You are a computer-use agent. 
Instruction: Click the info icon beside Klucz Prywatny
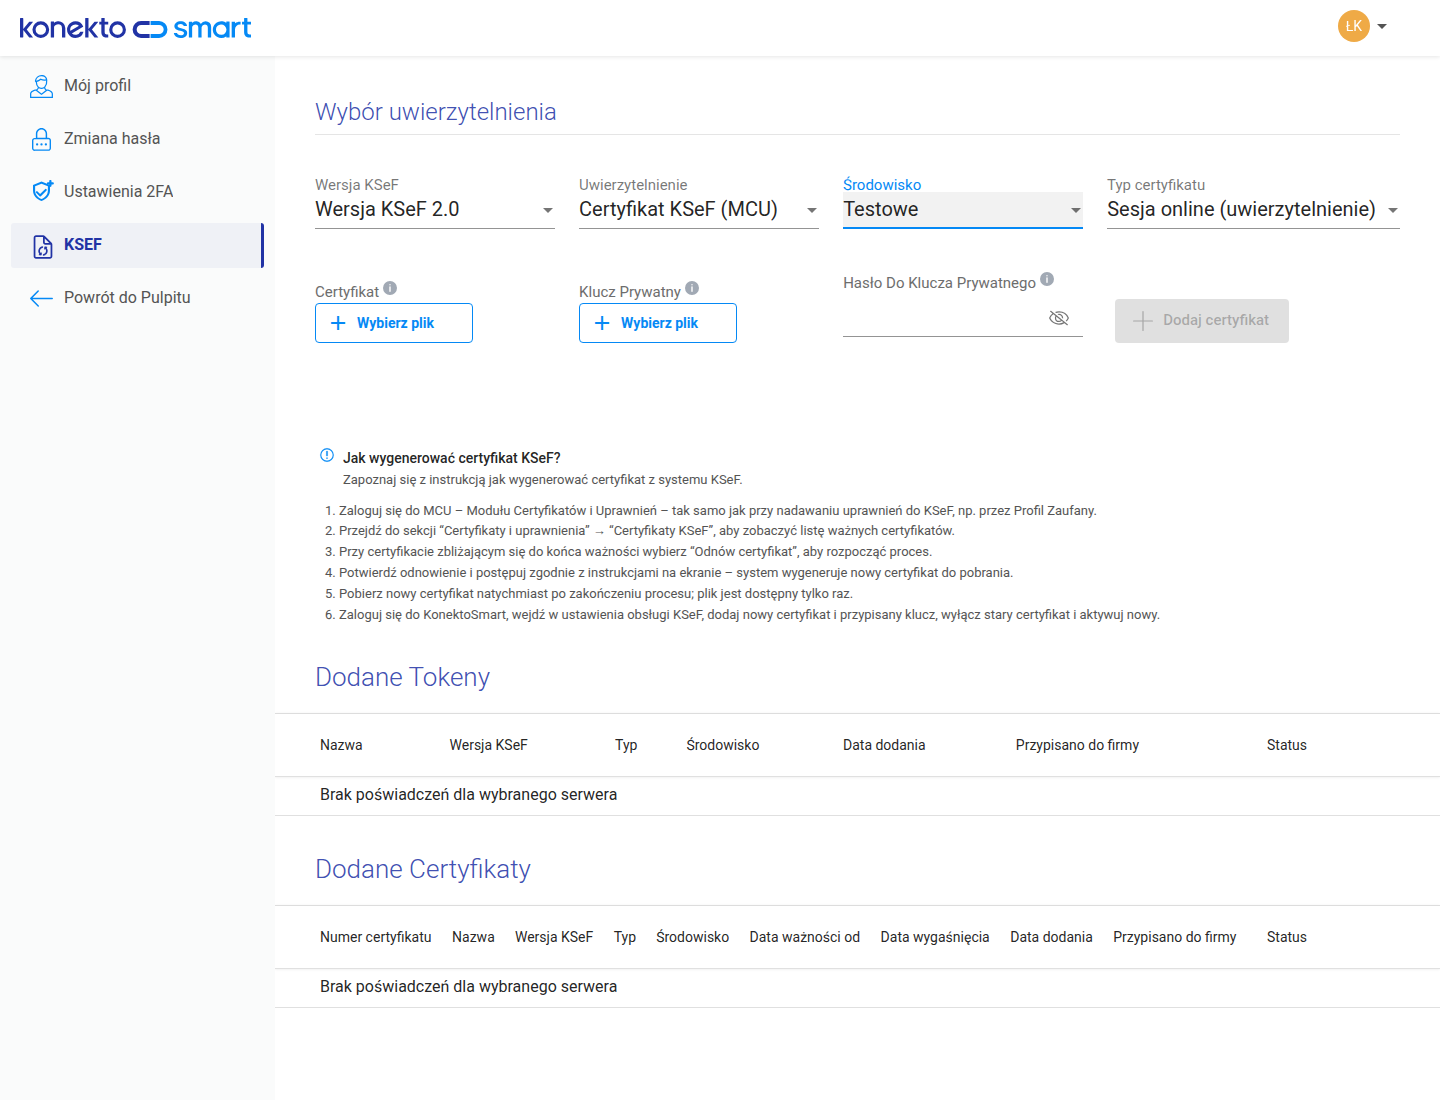coord(692,288)
